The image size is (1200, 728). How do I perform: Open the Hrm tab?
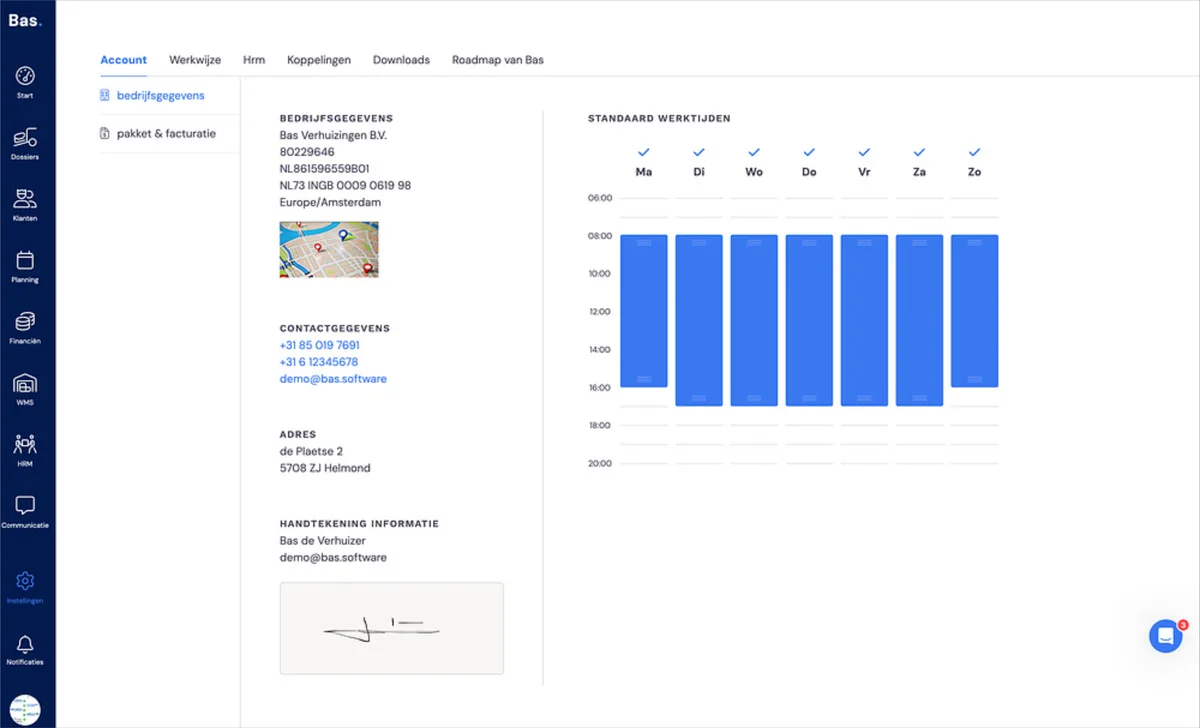pyautogui.click(x=254, y=60)
